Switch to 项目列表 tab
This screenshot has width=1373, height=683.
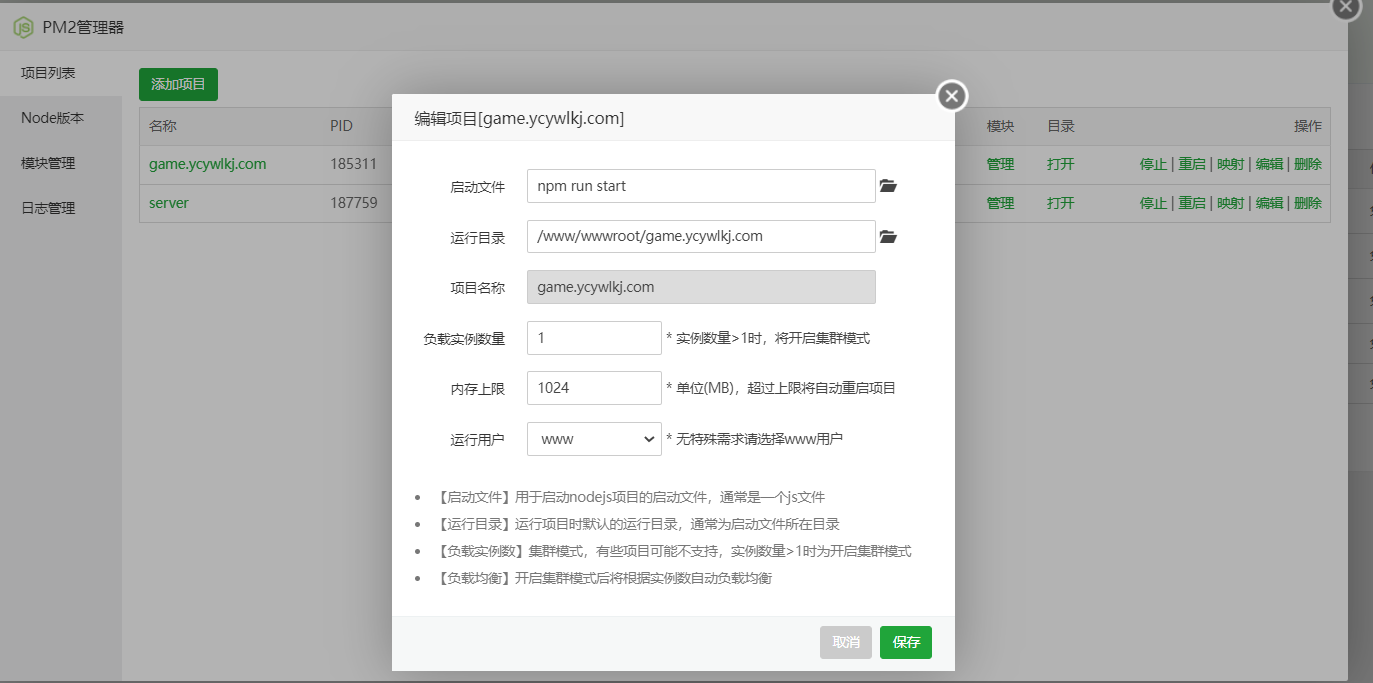[x=48, y=73]
